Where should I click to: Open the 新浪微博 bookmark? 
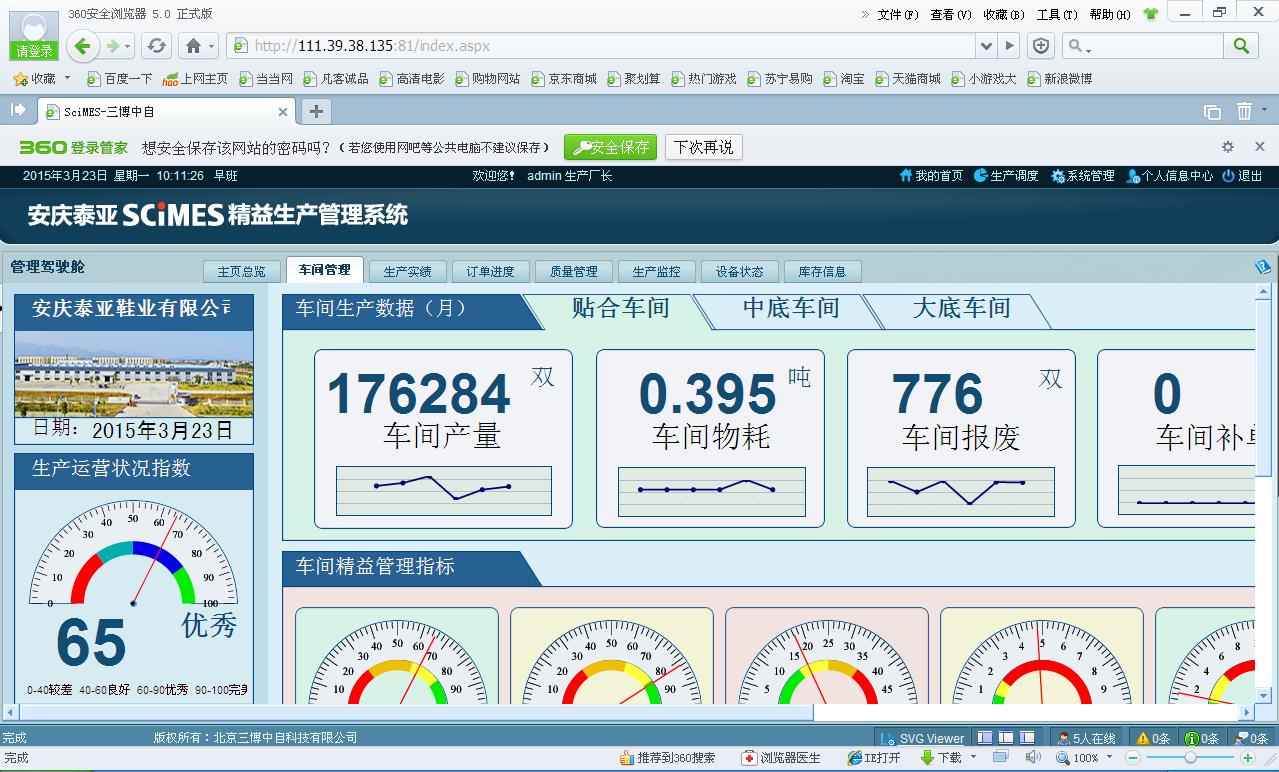1059,78
